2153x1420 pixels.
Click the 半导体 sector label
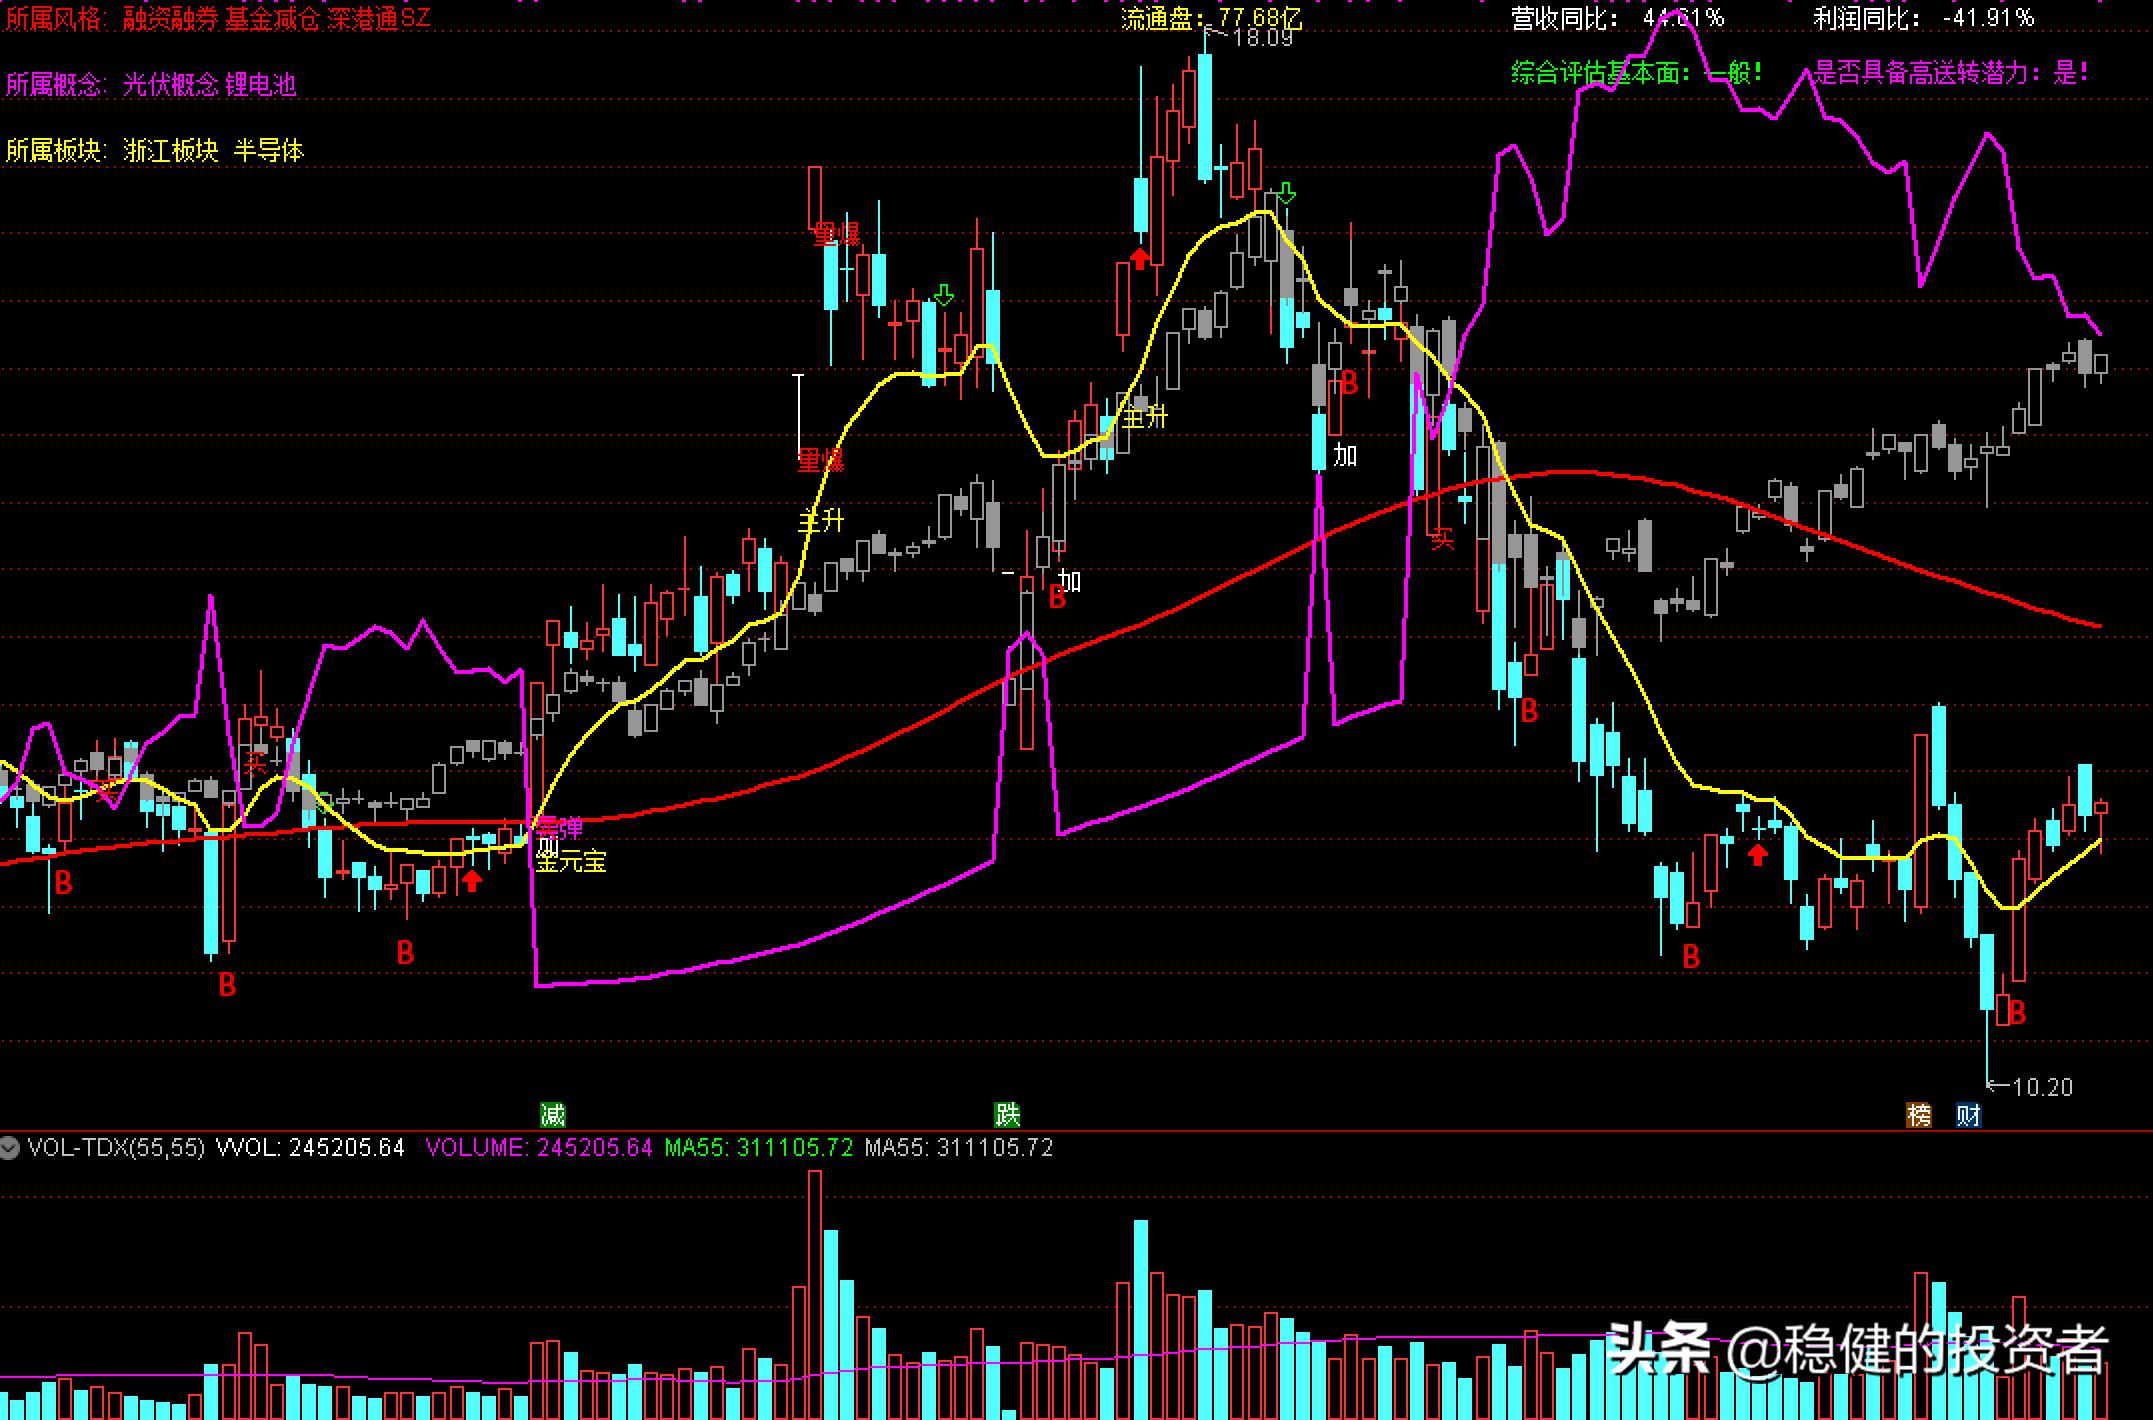[268, 151]
